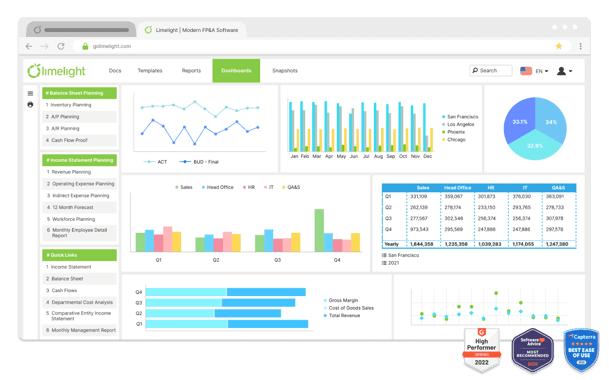Click the Limelight logo
This screenshot has height=380, width=609.
tap(56, 71)
